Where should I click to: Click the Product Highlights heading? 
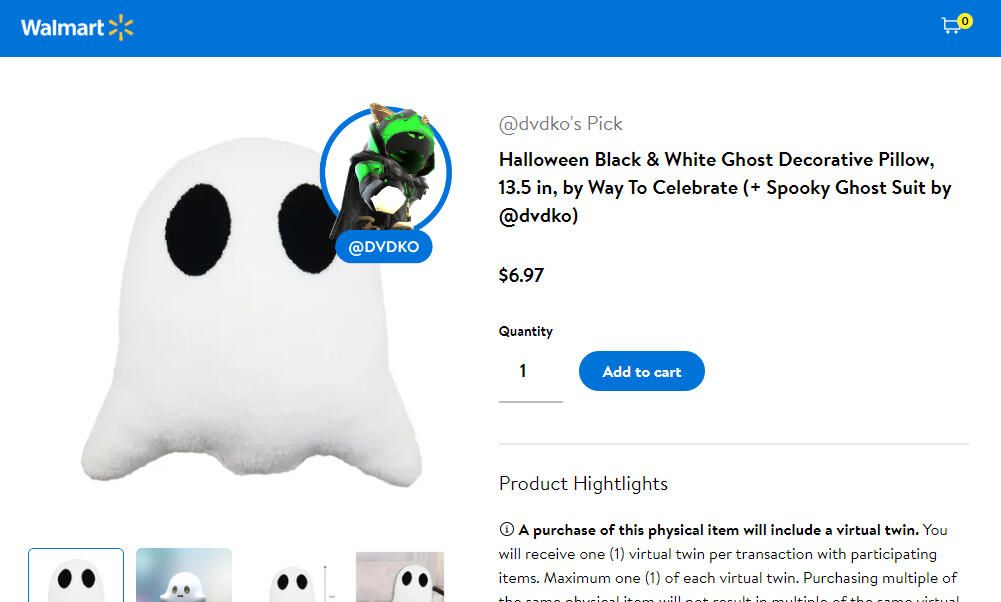(583, 484)
